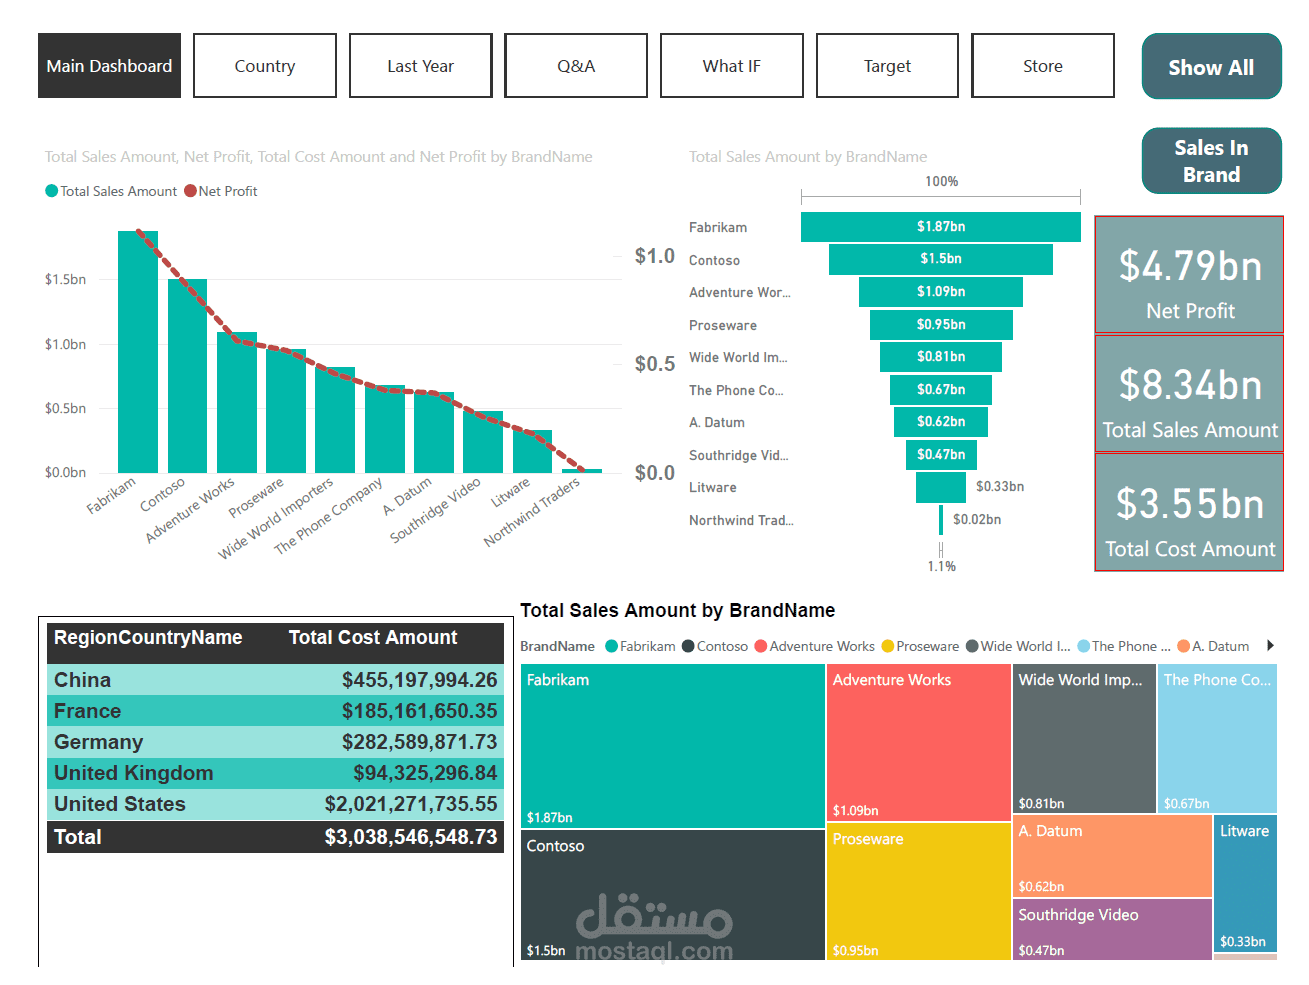Viewport: 1309px width, 985px height.
Task: Select the $3.55bn Total Cost Amount card
Action: (1190, 512)
